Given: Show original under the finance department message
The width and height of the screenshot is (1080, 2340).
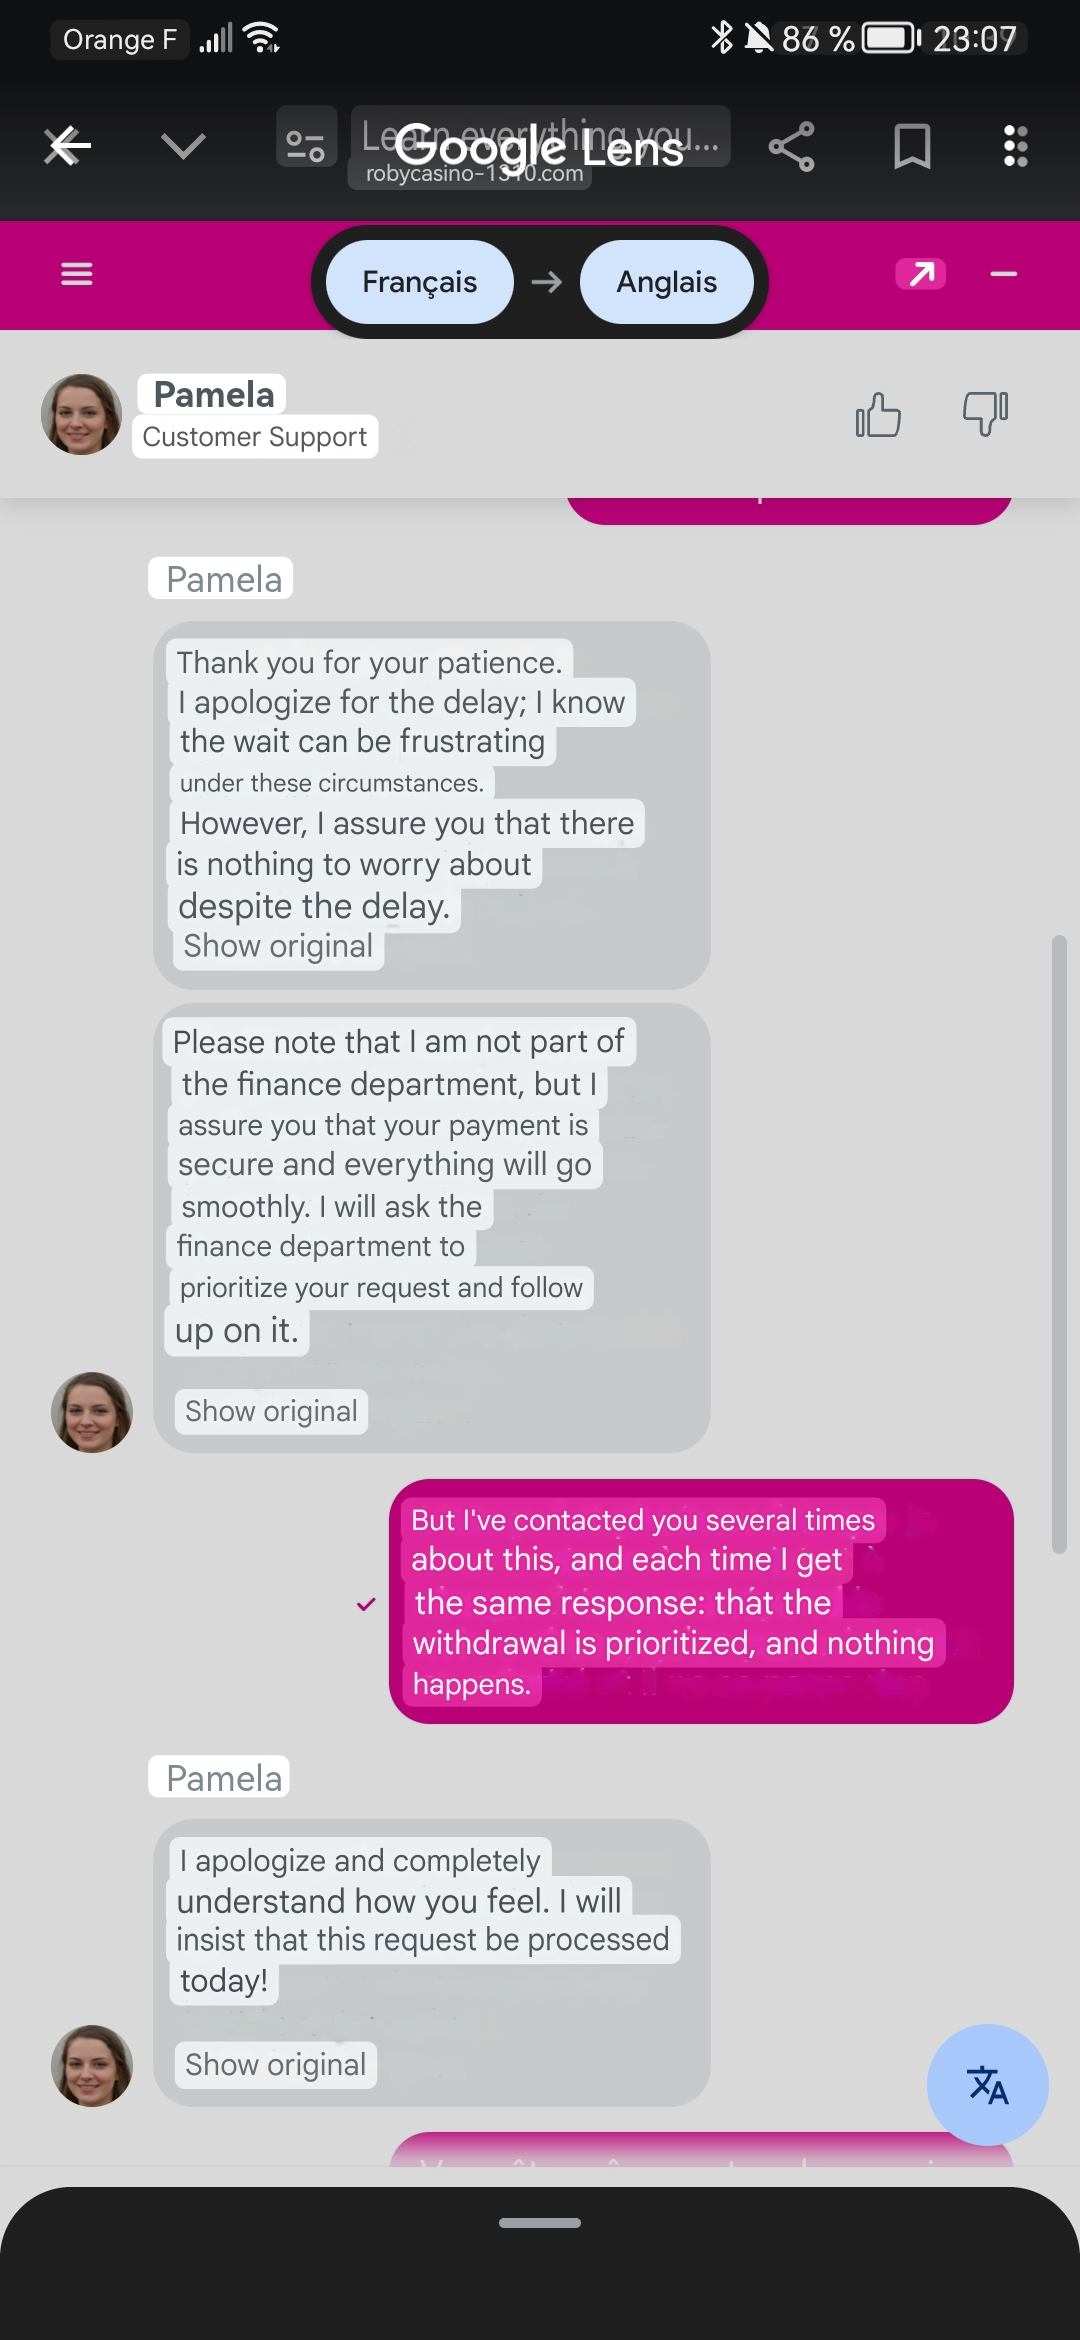Looking at the screenshot, I should click(x=271, y=1411).
